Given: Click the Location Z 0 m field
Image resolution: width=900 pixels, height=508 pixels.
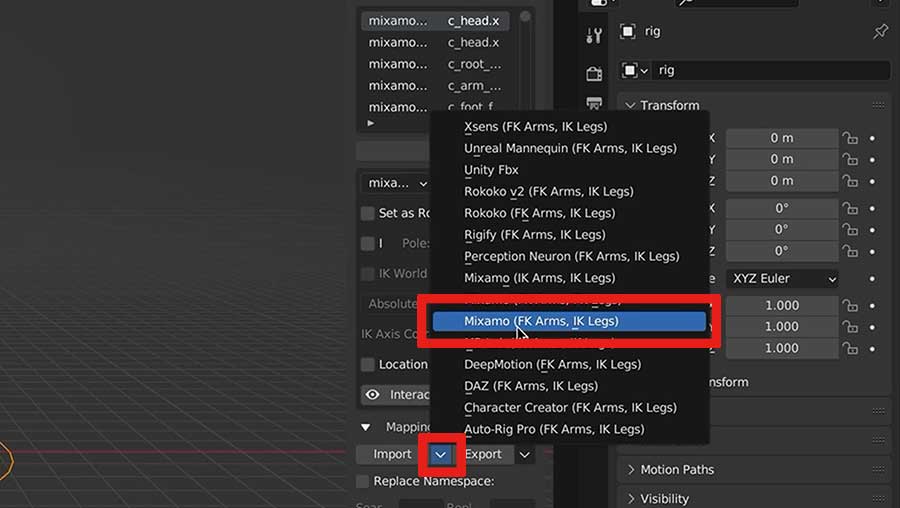Looking at the screenshot, I should tap(782, 181).
